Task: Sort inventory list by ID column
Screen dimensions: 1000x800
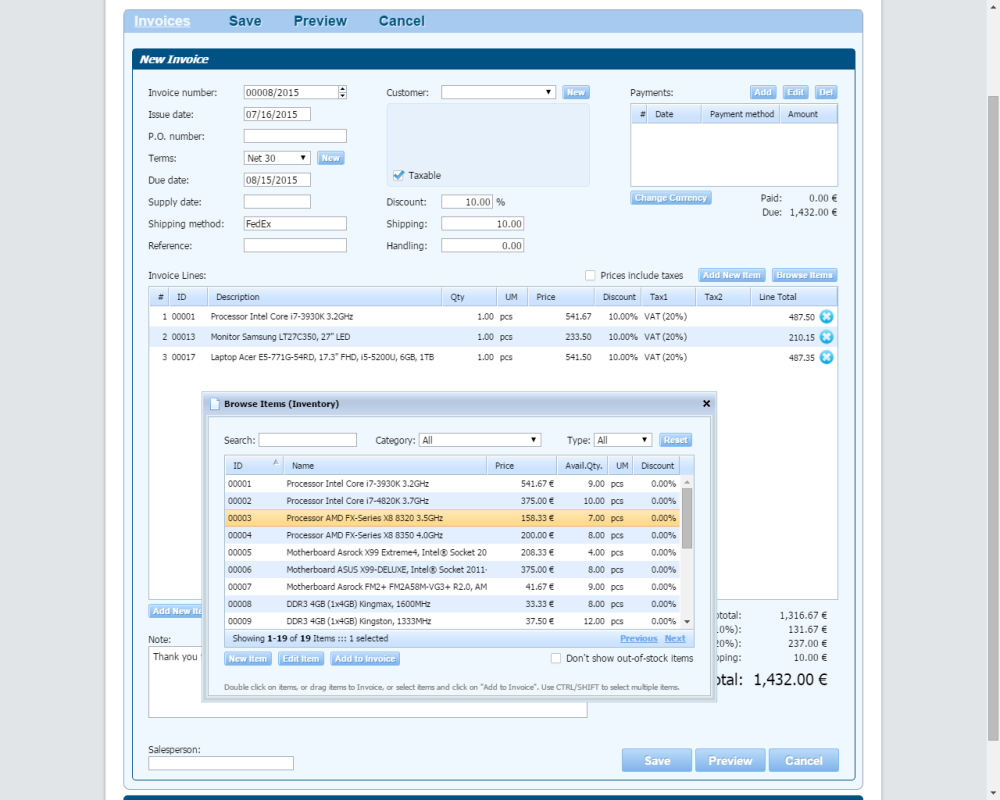Action: pyautogui.click(x=254, y=466)
